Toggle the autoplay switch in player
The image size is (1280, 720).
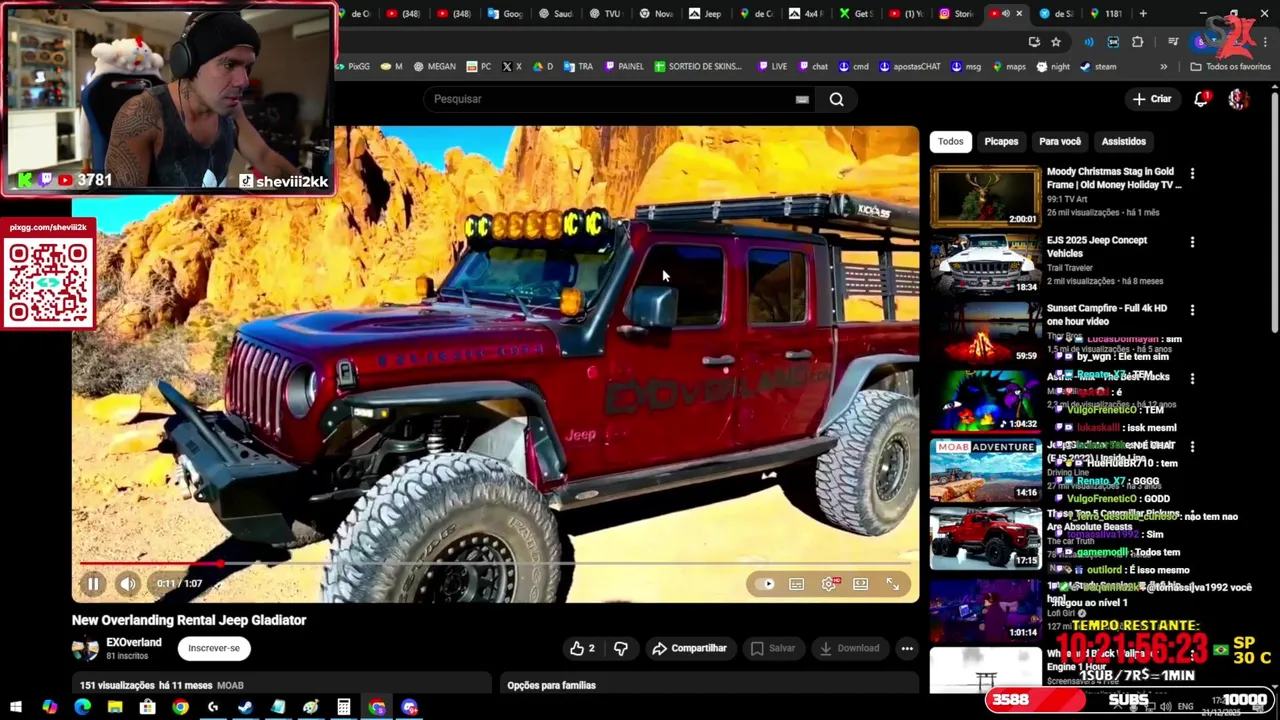(767, 584)
